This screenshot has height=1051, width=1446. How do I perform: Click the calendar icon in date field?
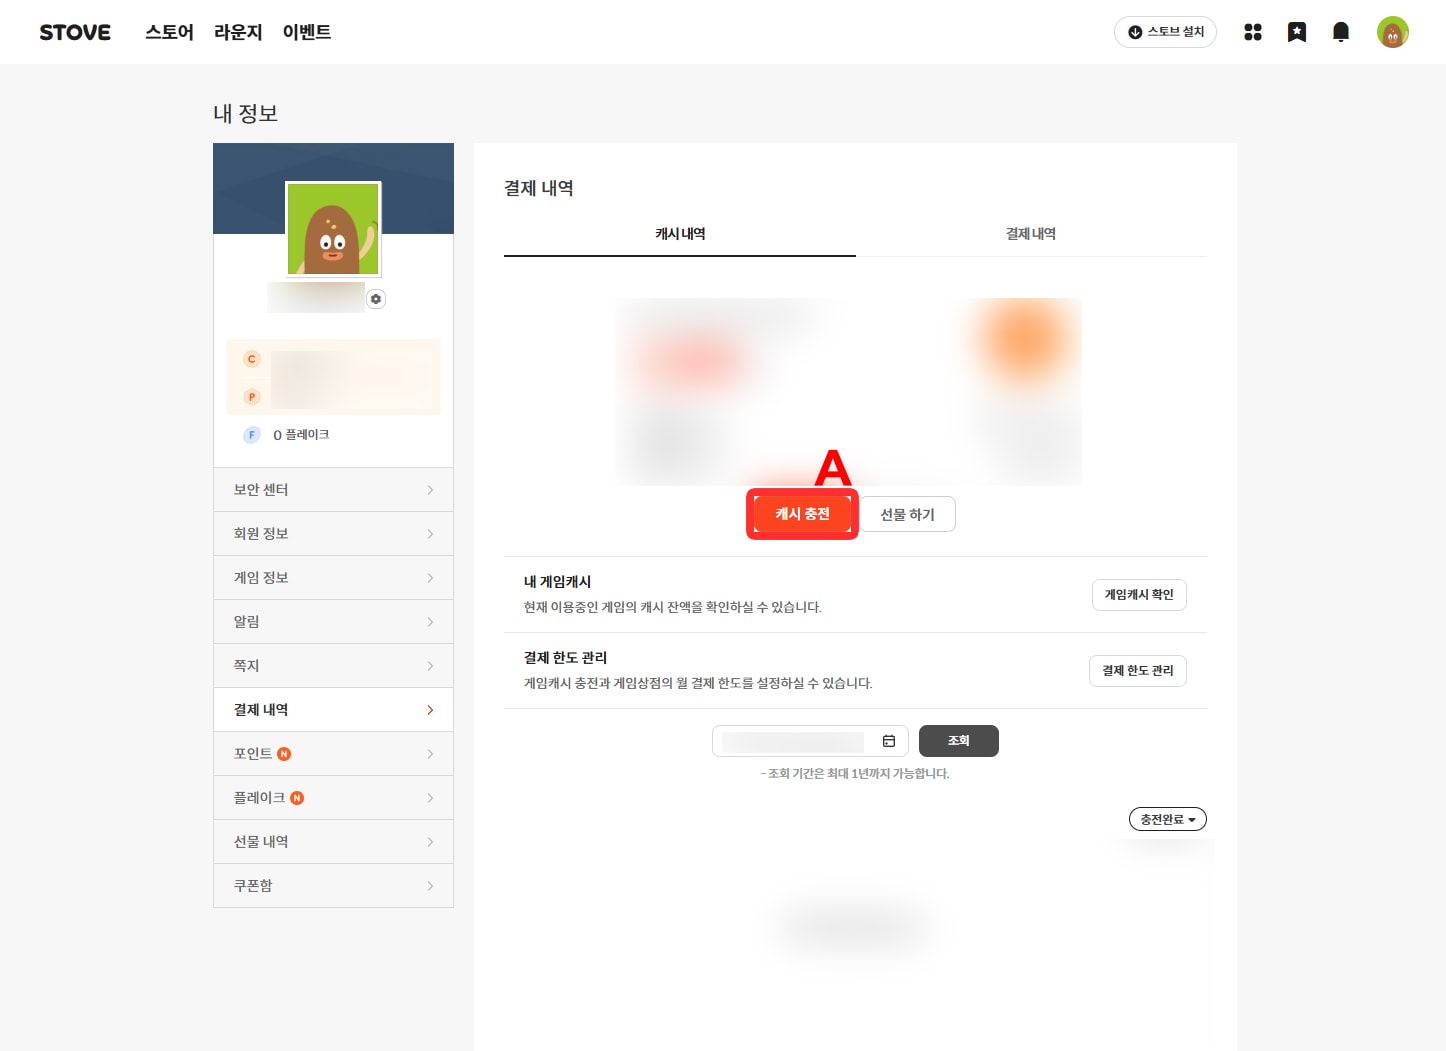(x=888, y=741)
